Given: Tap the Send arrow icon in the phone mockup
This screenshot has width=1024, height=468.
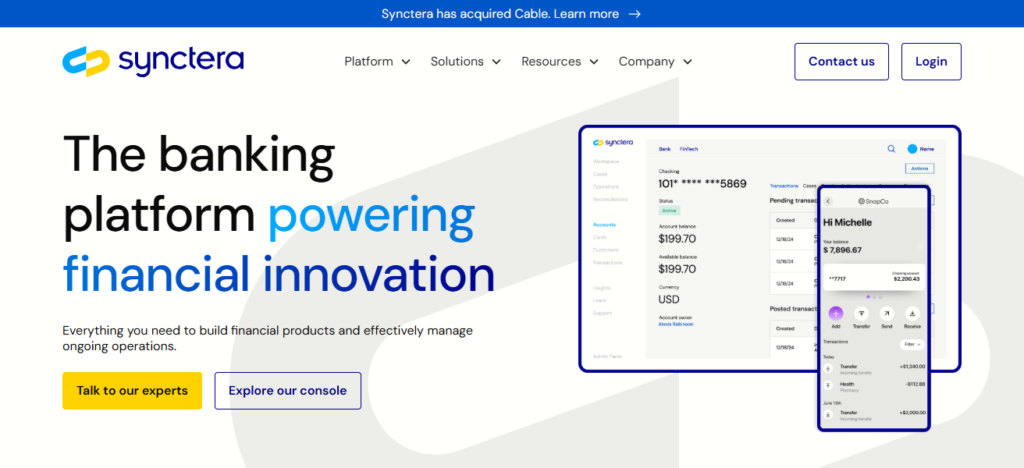Looking at the screenshot, I should coord(886,313).
